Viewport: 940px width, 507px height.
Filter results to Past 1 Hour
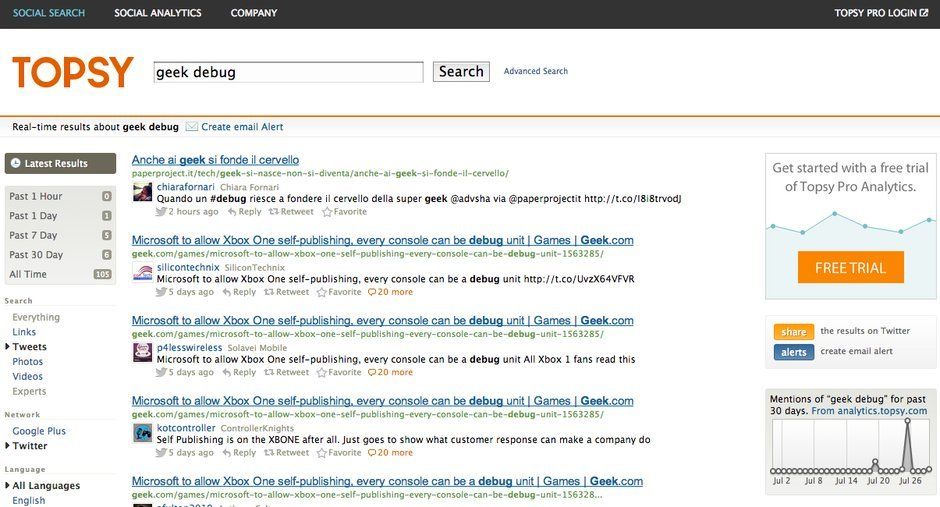[x=60, y=196]
